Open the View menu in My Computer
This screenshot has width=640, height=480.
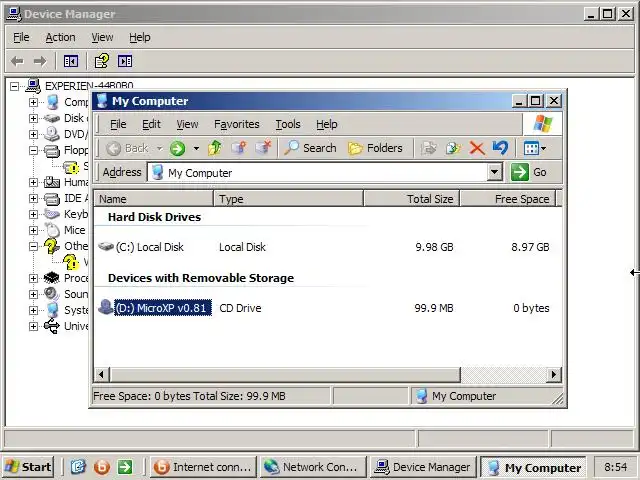tap(187, 124)
